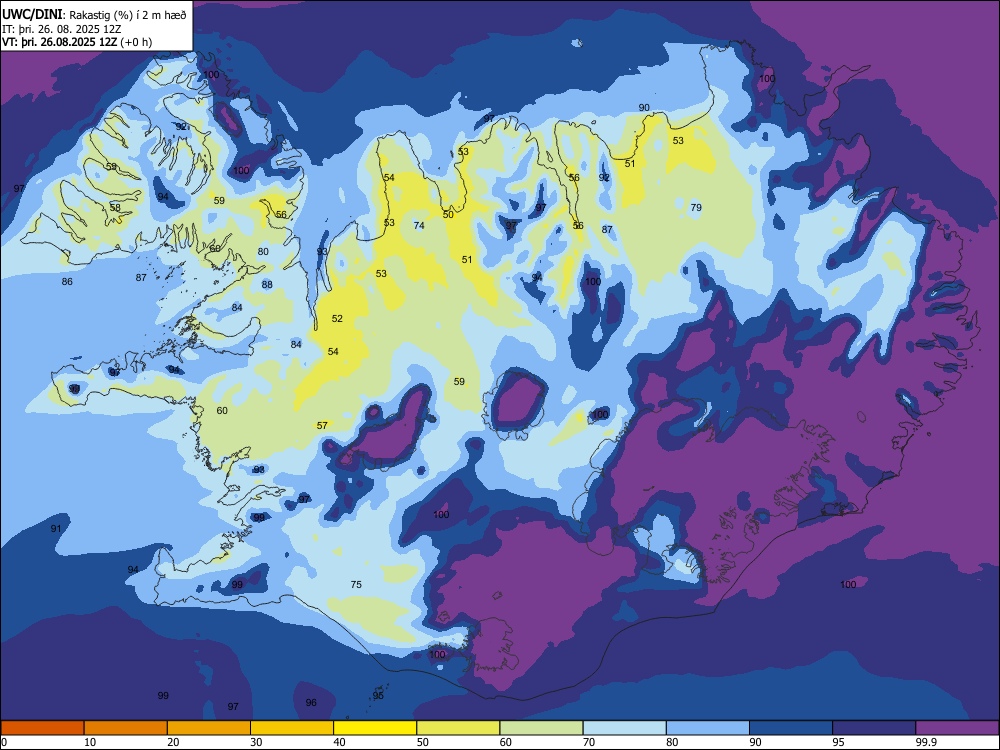Click the humidity value "58" on the map
The width and height of the screenshot is (1000, 750).
(x=115, y=207)
